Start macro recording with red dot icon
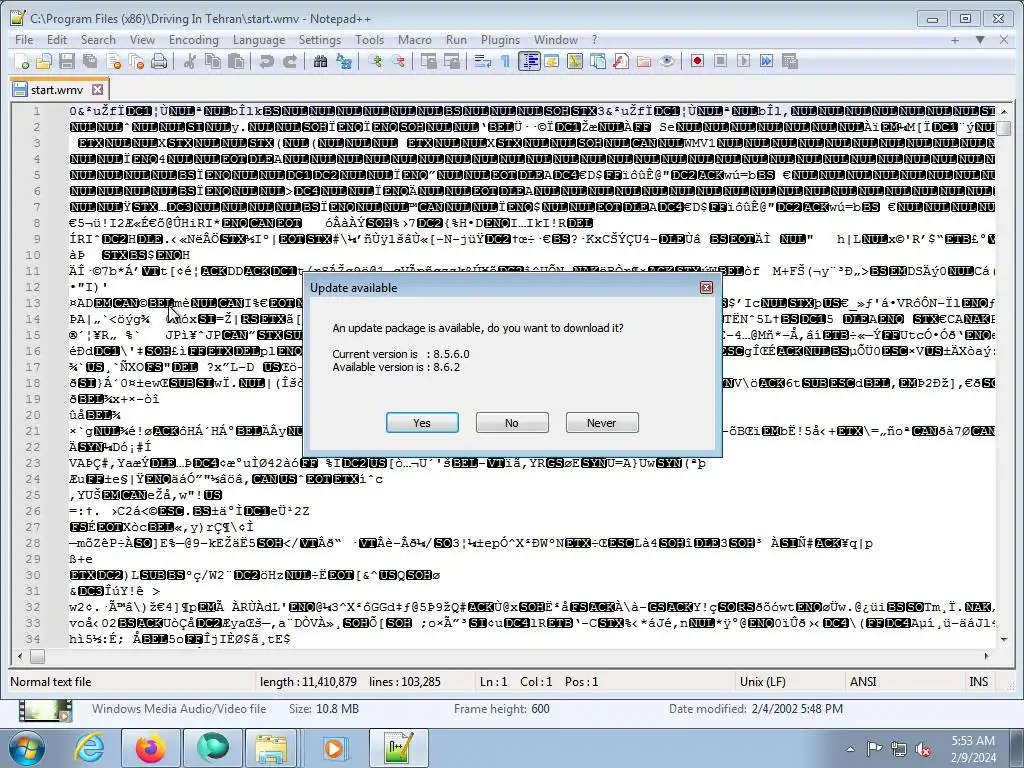 (697, 61)
